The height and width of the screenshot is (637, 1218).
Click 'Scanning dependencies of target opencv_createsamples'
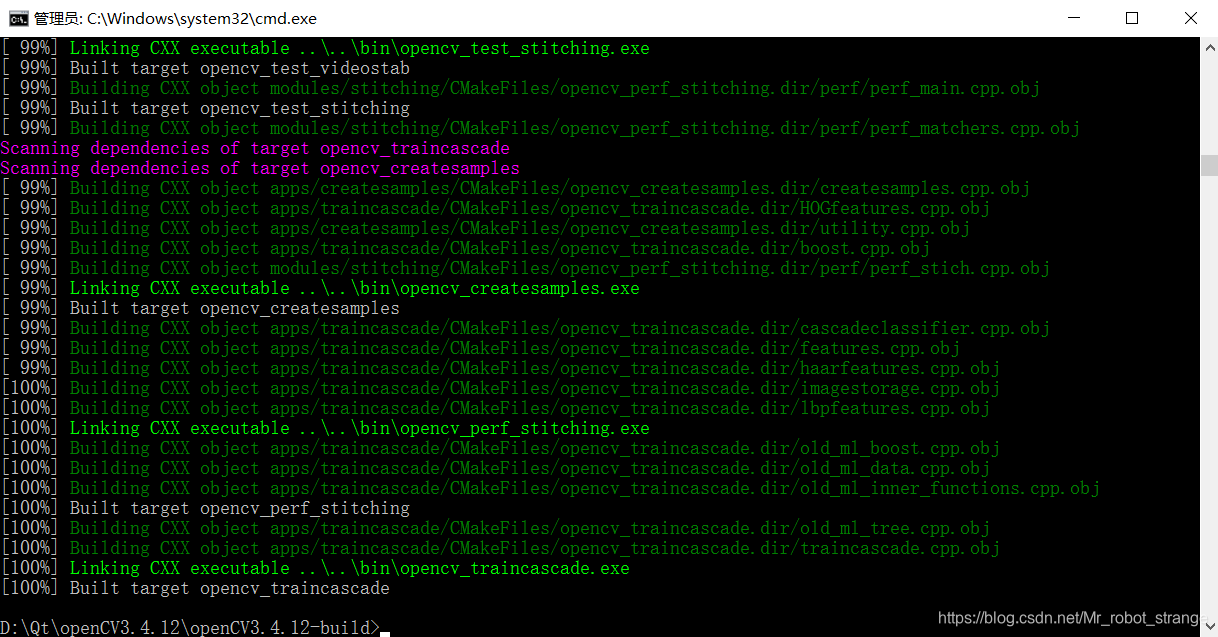(260, 168)
